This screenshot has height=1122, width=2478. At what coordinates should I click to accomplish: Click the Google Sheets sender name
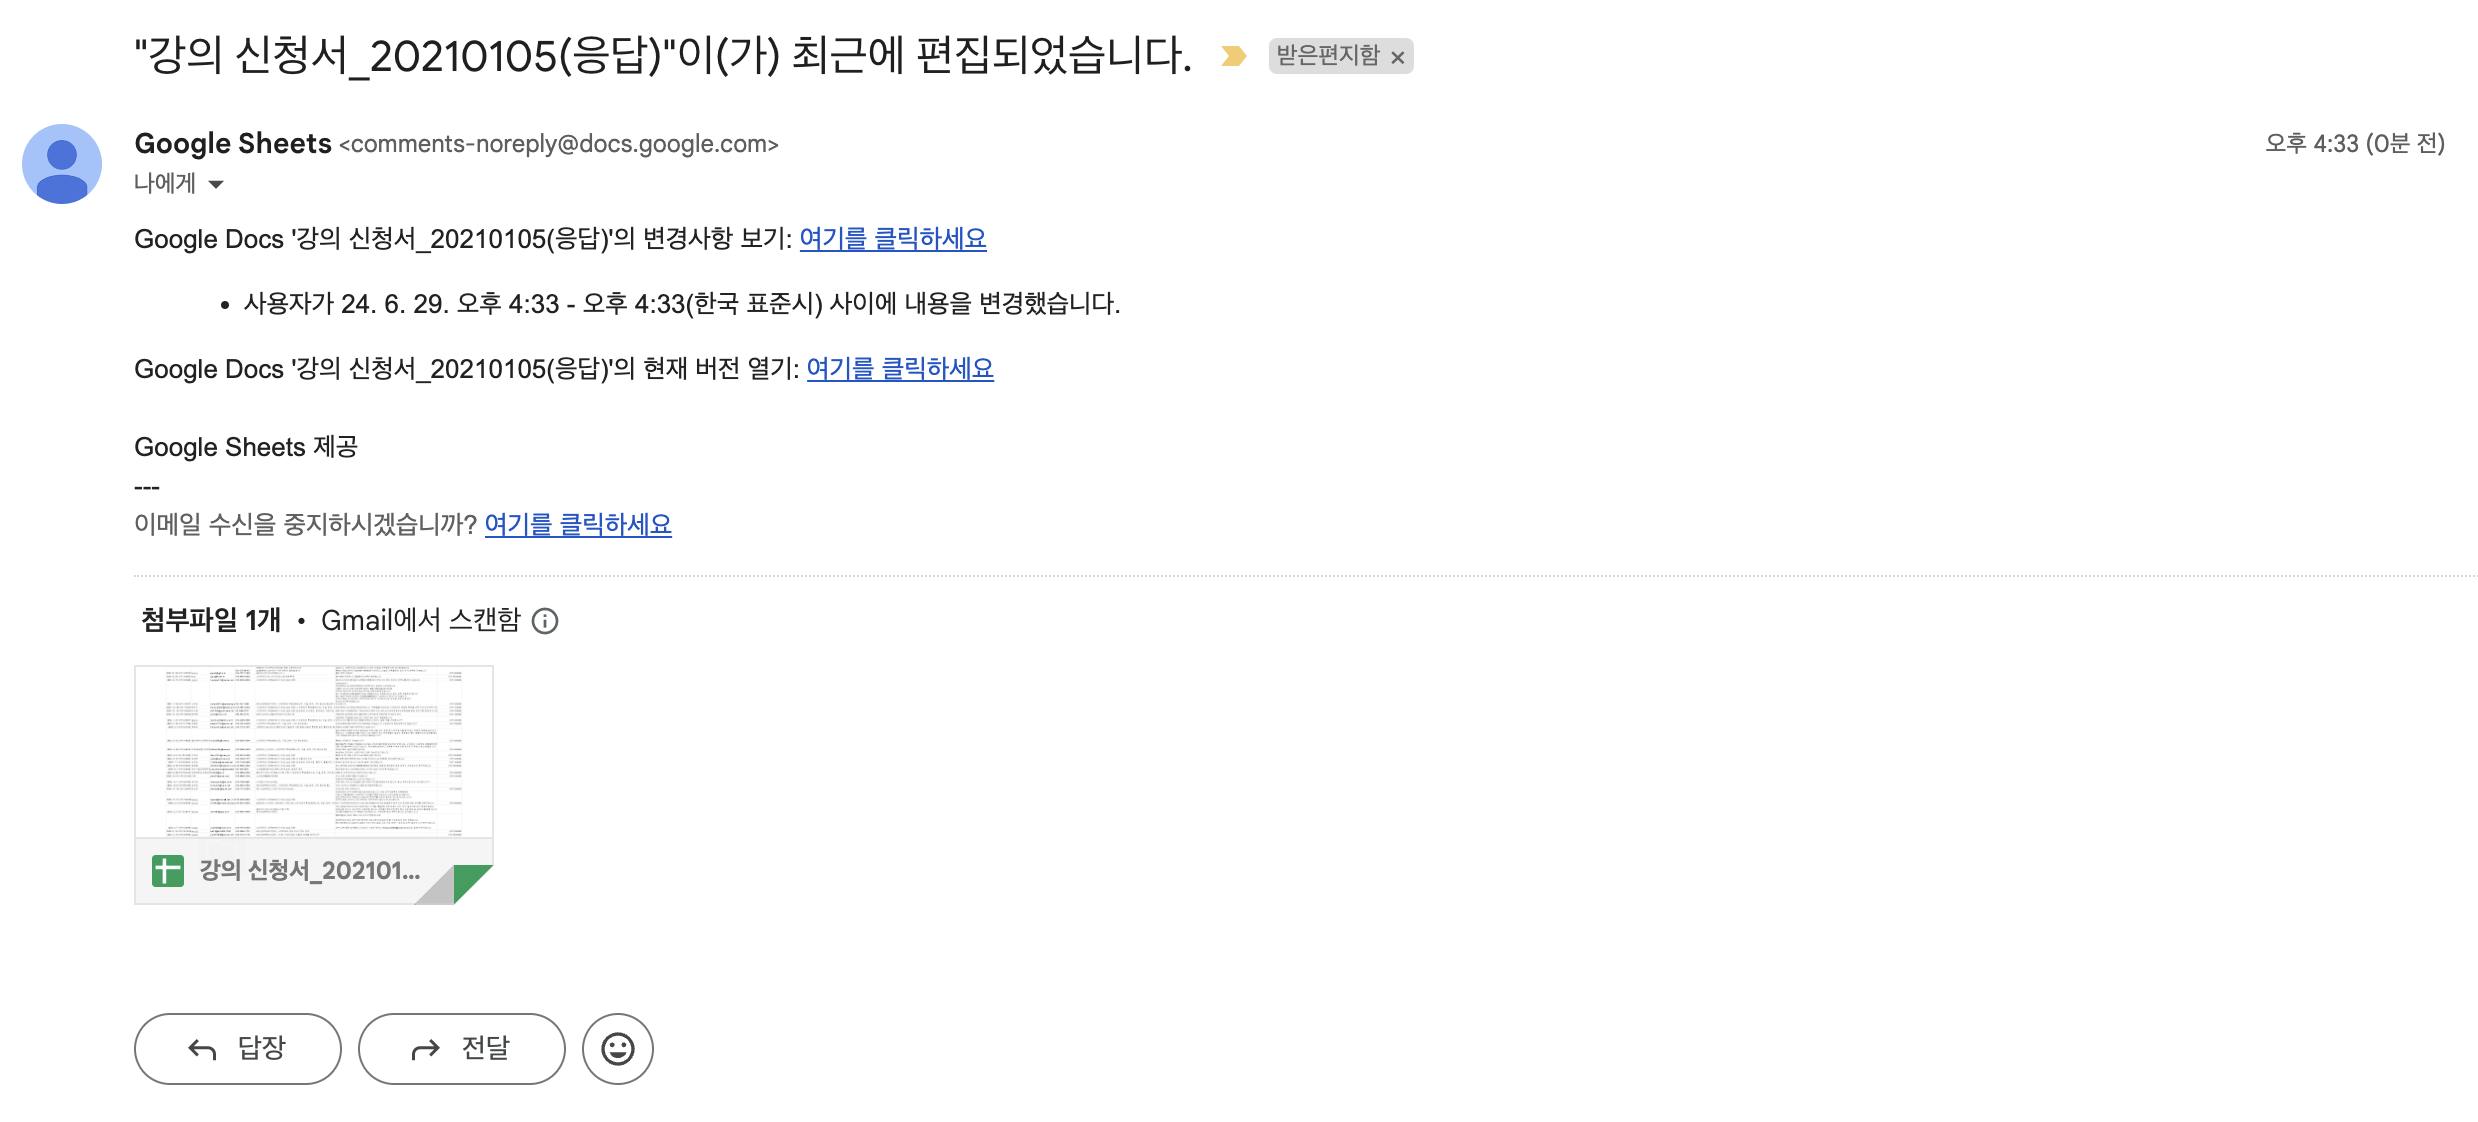(232, 144)
